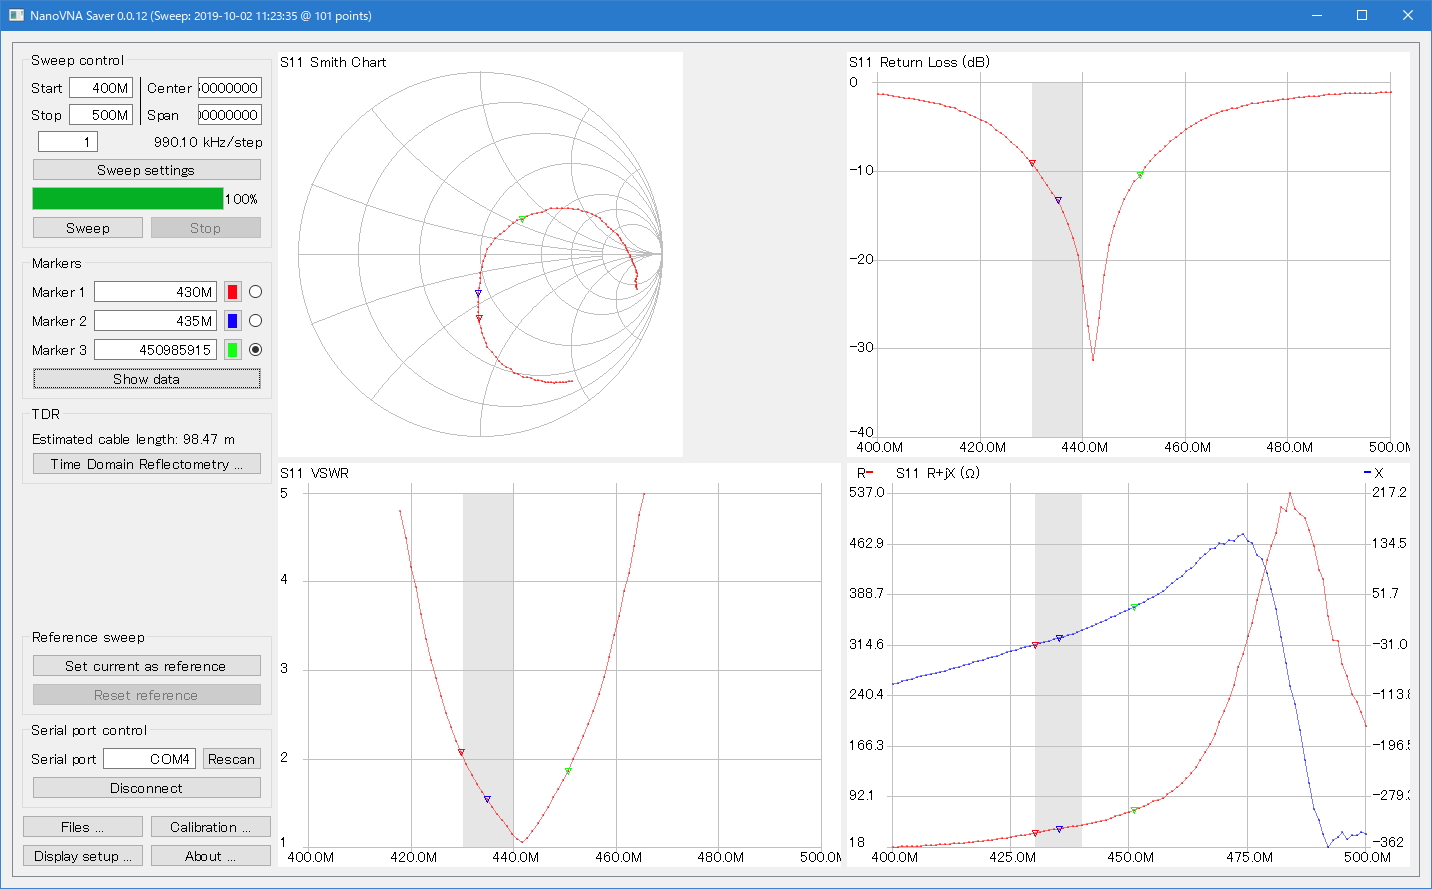Click the blue marker on the VSWR curve

pos(487,799)
